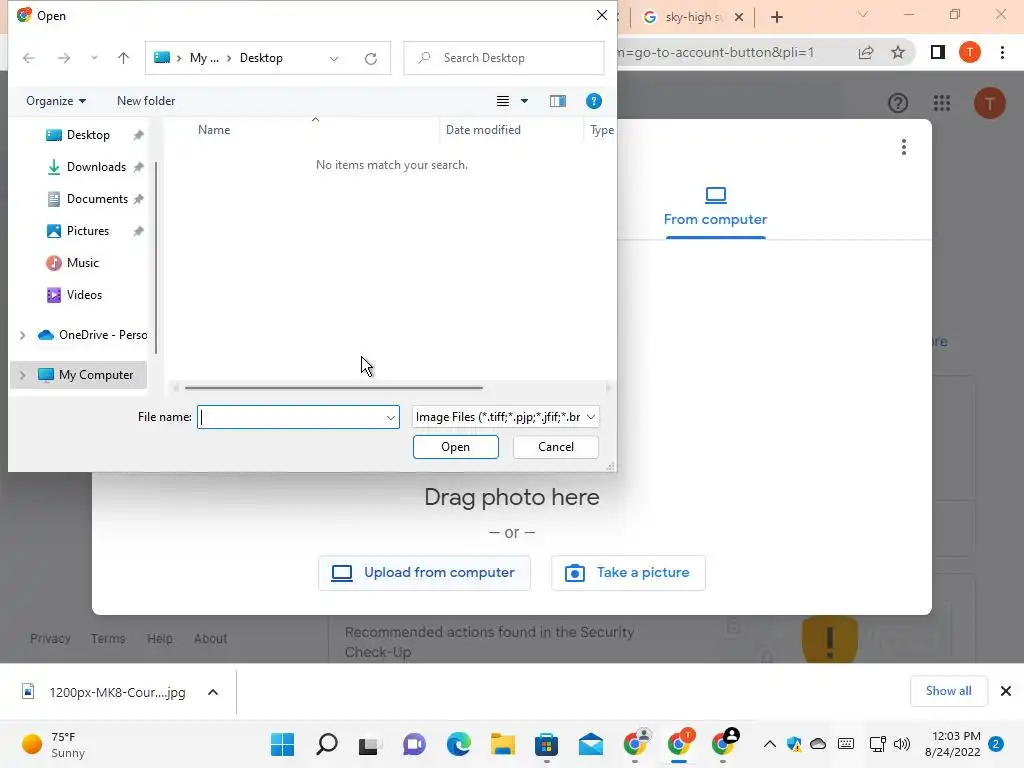
Task: Select Music in the navigation pane
Action: [x=82, y=263]
